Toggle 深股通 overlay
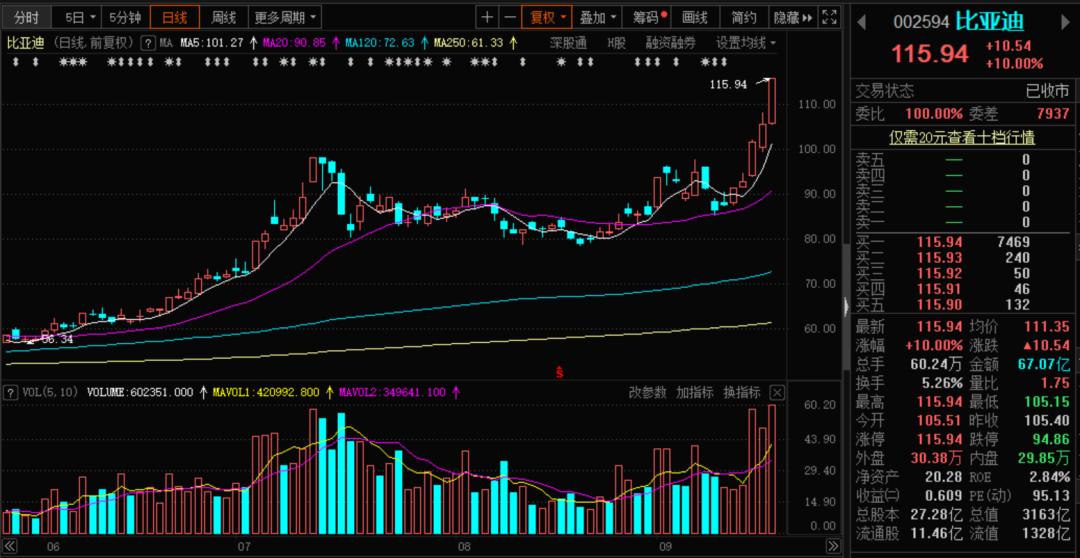Image resolution: width=1080 pixels, height=558 pixels. pyautogui.click(x=568, y=43)
